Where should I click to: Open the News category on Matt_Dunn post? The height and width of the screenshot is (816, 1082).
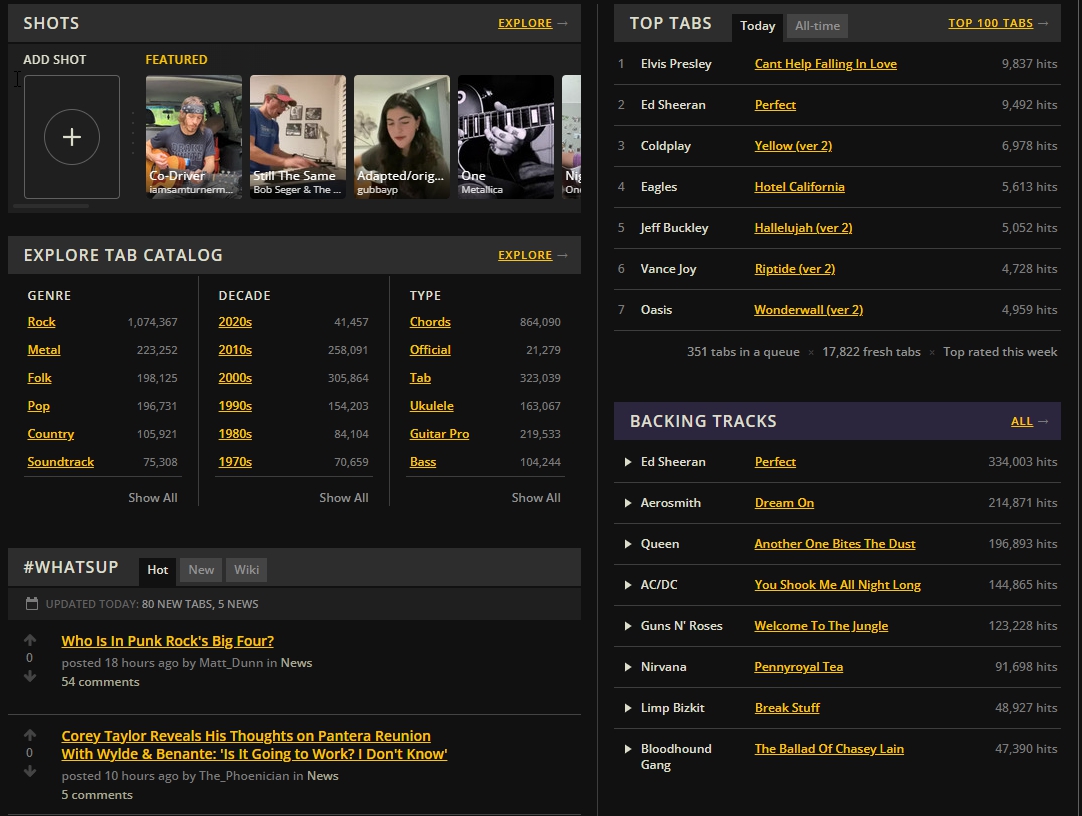296,663
